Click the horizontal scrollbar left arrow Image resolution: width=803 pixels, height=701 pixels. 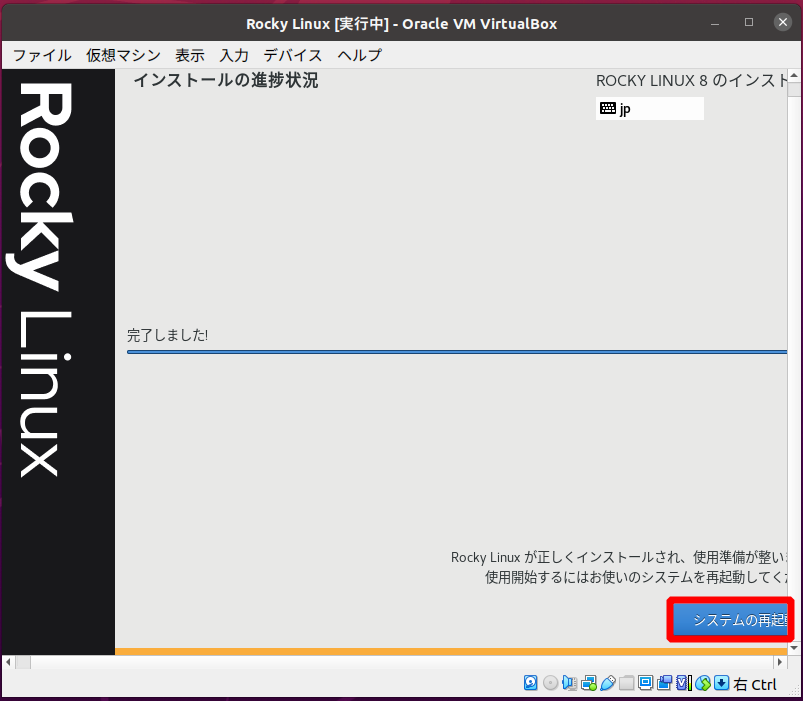point(8,662)
